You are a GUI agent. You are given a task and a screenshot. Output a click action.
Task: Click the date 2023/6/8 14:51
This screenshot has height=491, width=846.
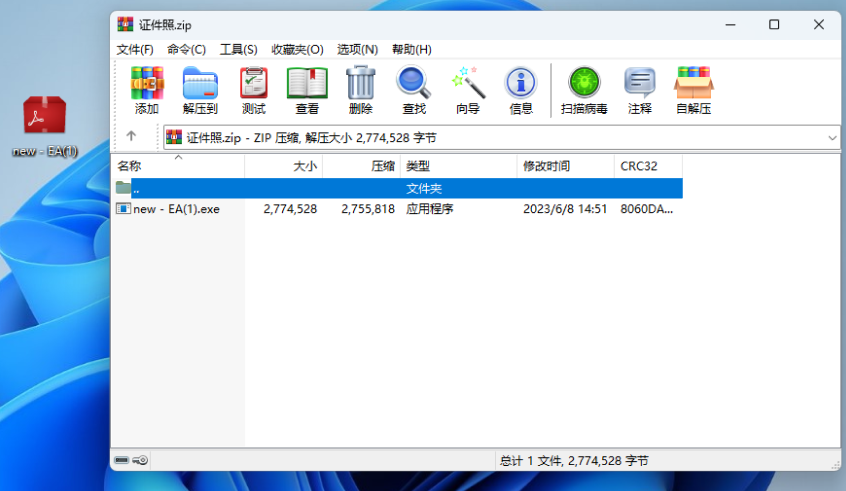565,209
